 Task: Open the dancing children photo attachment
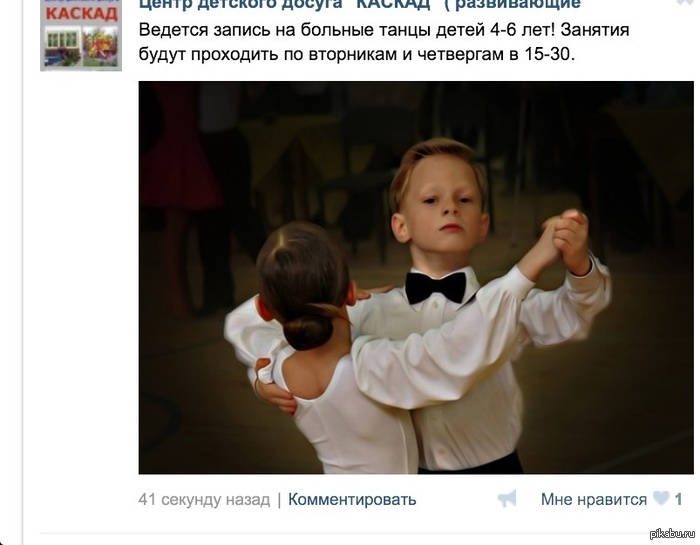pos(416,278)
